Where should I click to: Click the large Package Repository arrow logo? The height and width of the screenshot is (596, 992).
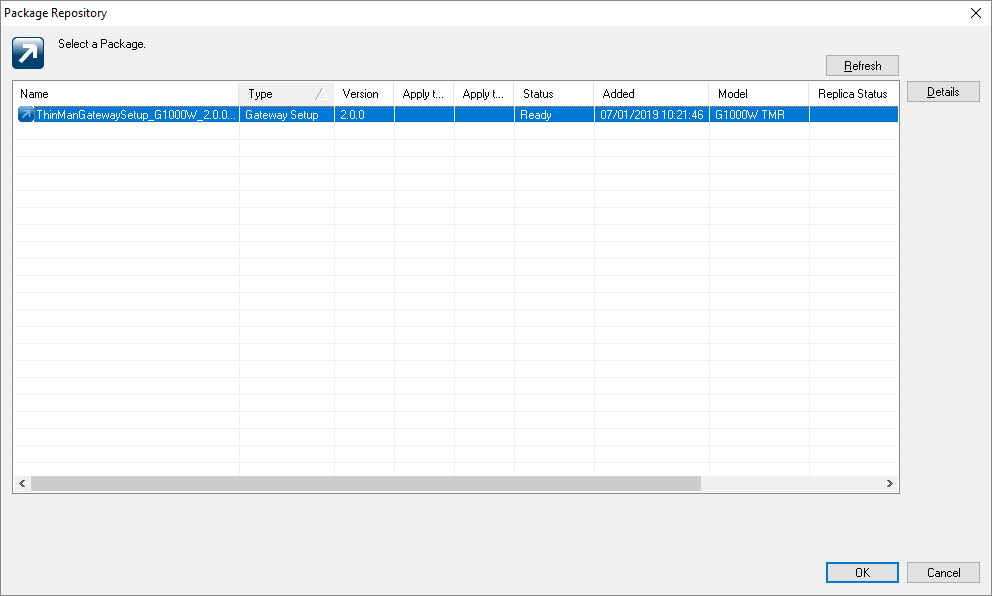click(x=28, y=53)
